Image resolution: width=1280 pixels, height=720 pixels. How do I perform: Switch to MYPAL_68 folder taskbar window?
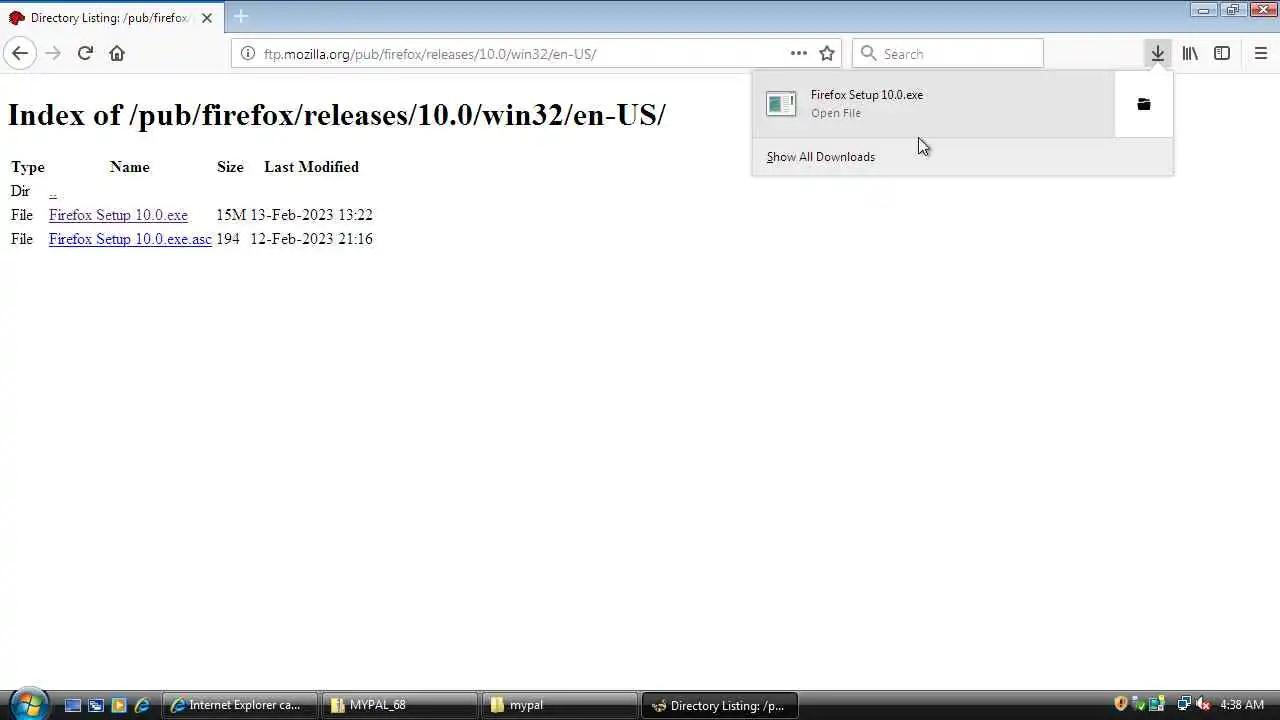coord(400,705)
